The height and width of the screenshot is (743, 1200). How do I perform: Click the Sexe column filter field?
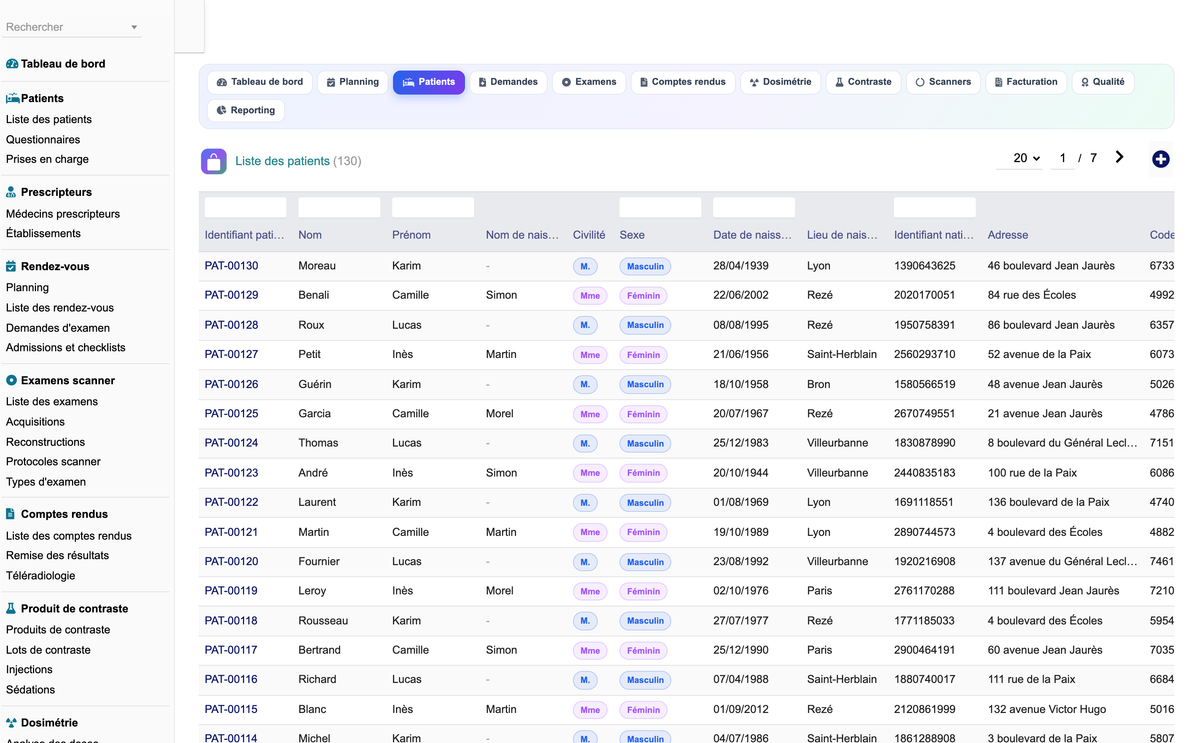[660, 207]
